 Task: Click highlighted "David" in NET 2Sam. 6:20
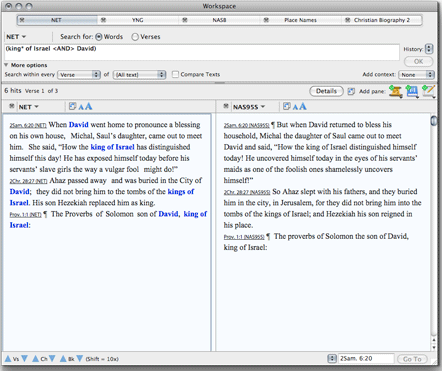[79, 125]
